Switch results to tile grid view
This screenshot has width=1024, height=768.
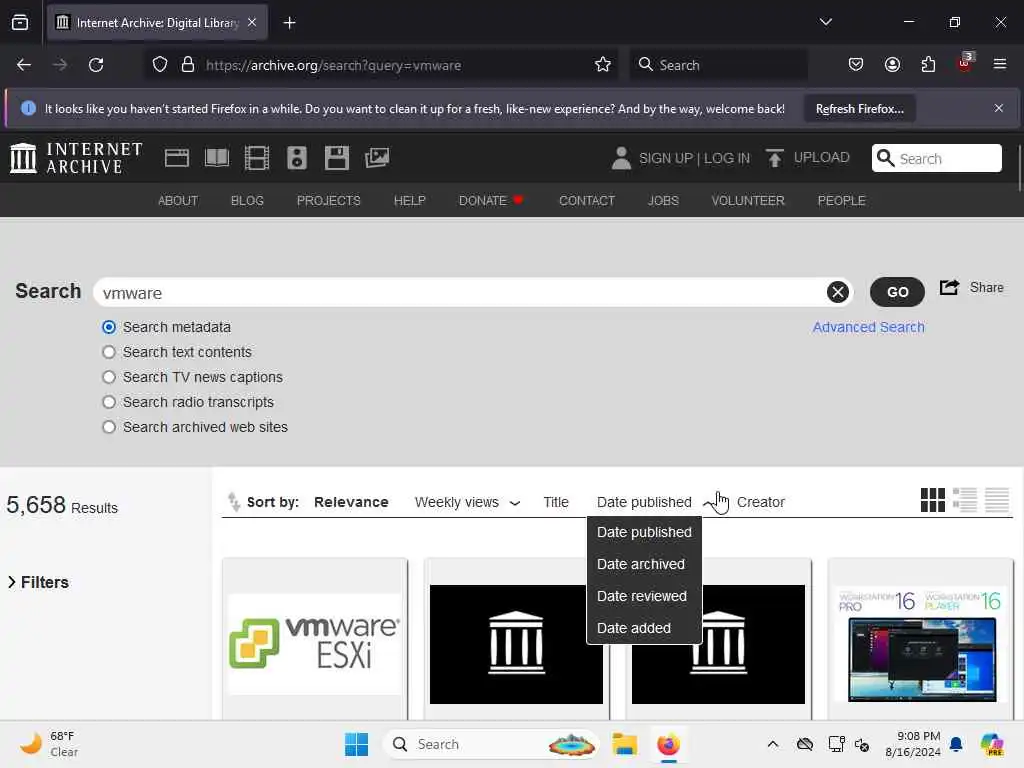(933, 500)
